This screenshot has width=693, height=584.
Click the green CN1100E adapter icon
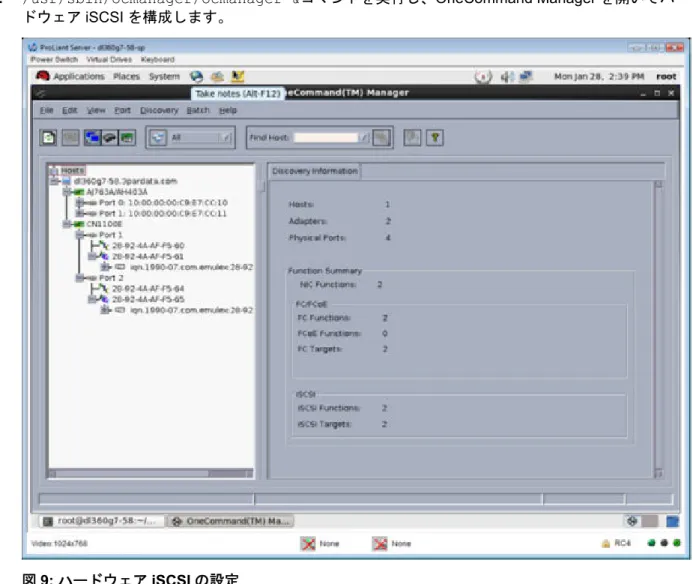point(79,224)
